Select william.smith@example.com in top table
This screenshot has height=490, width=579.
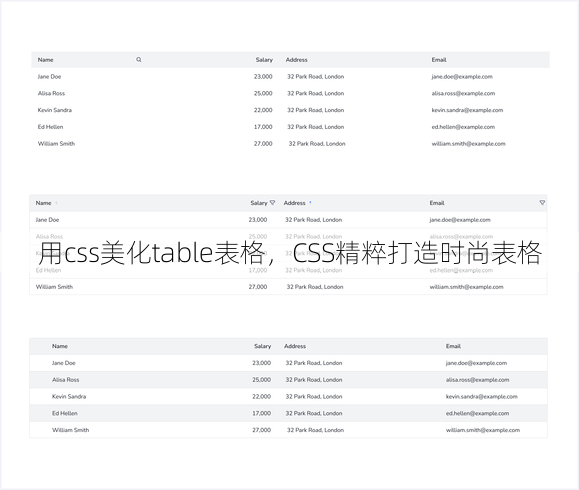468,144
